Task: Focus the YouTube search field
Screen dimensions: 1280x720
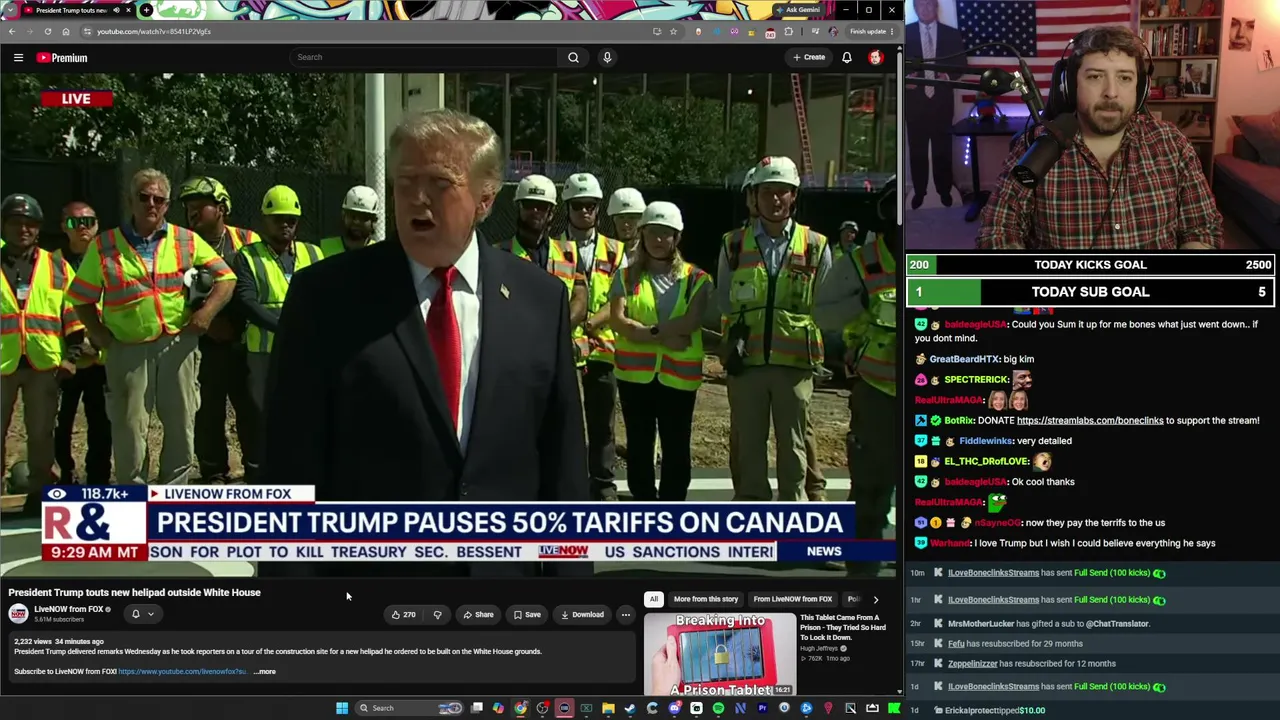Action: (x=425, y=57)
